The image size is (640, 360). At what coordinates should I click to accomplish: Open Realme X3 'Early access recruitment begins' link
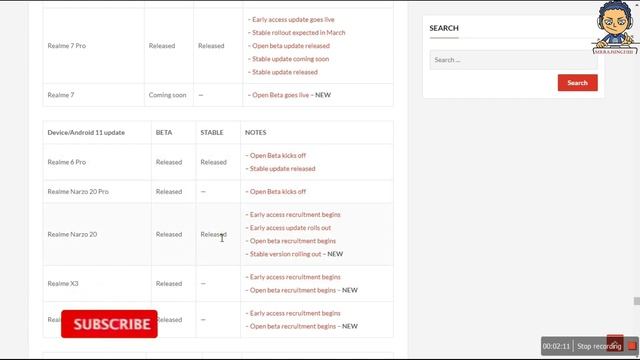(295, 277)
